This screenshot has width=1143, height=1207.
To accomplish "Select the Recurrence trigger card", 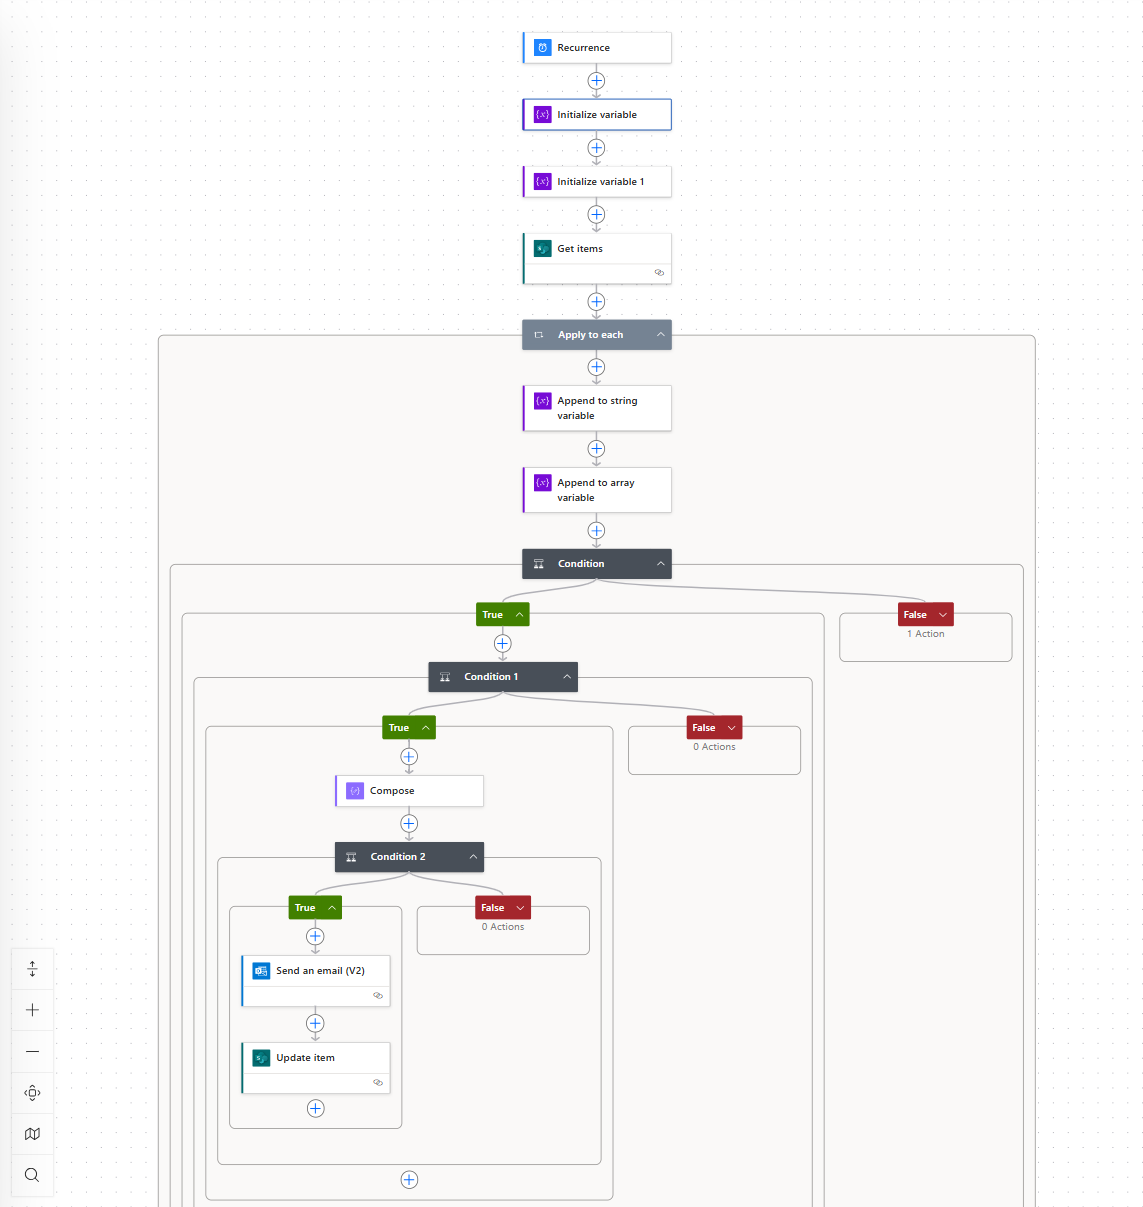I will click(x=597, y=47).
